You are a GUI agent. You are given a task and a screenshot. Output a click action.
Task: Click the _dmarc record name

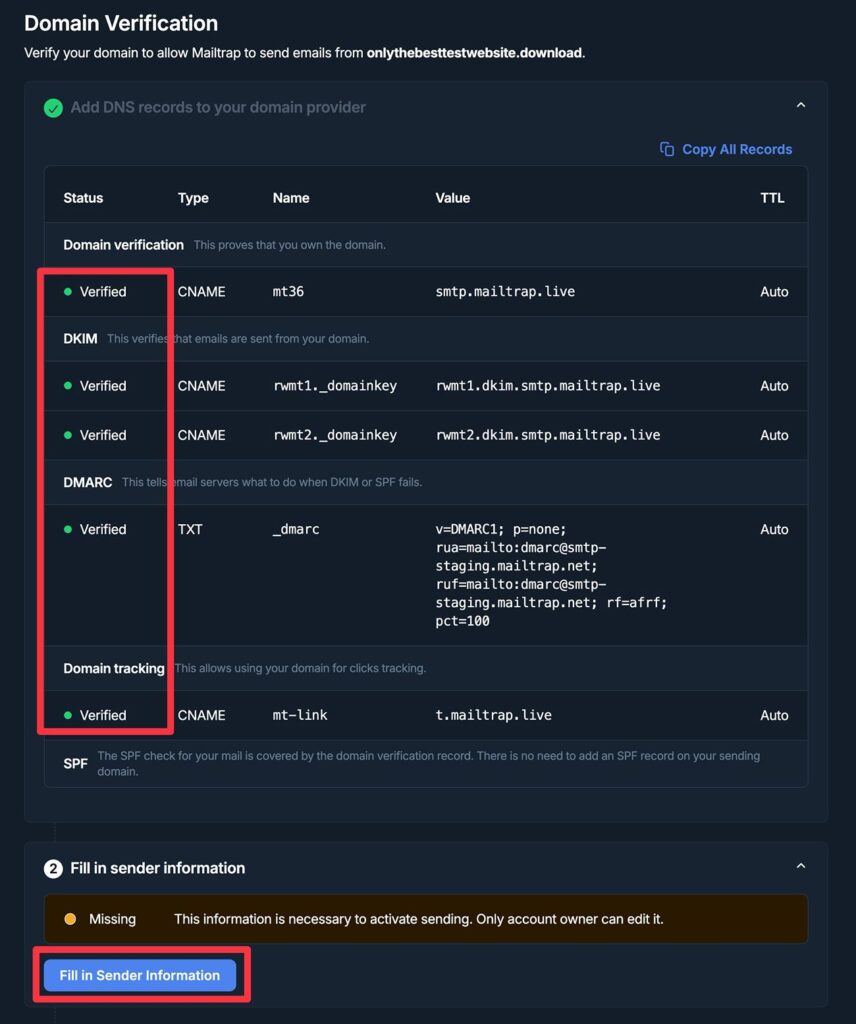click(296, 530)
